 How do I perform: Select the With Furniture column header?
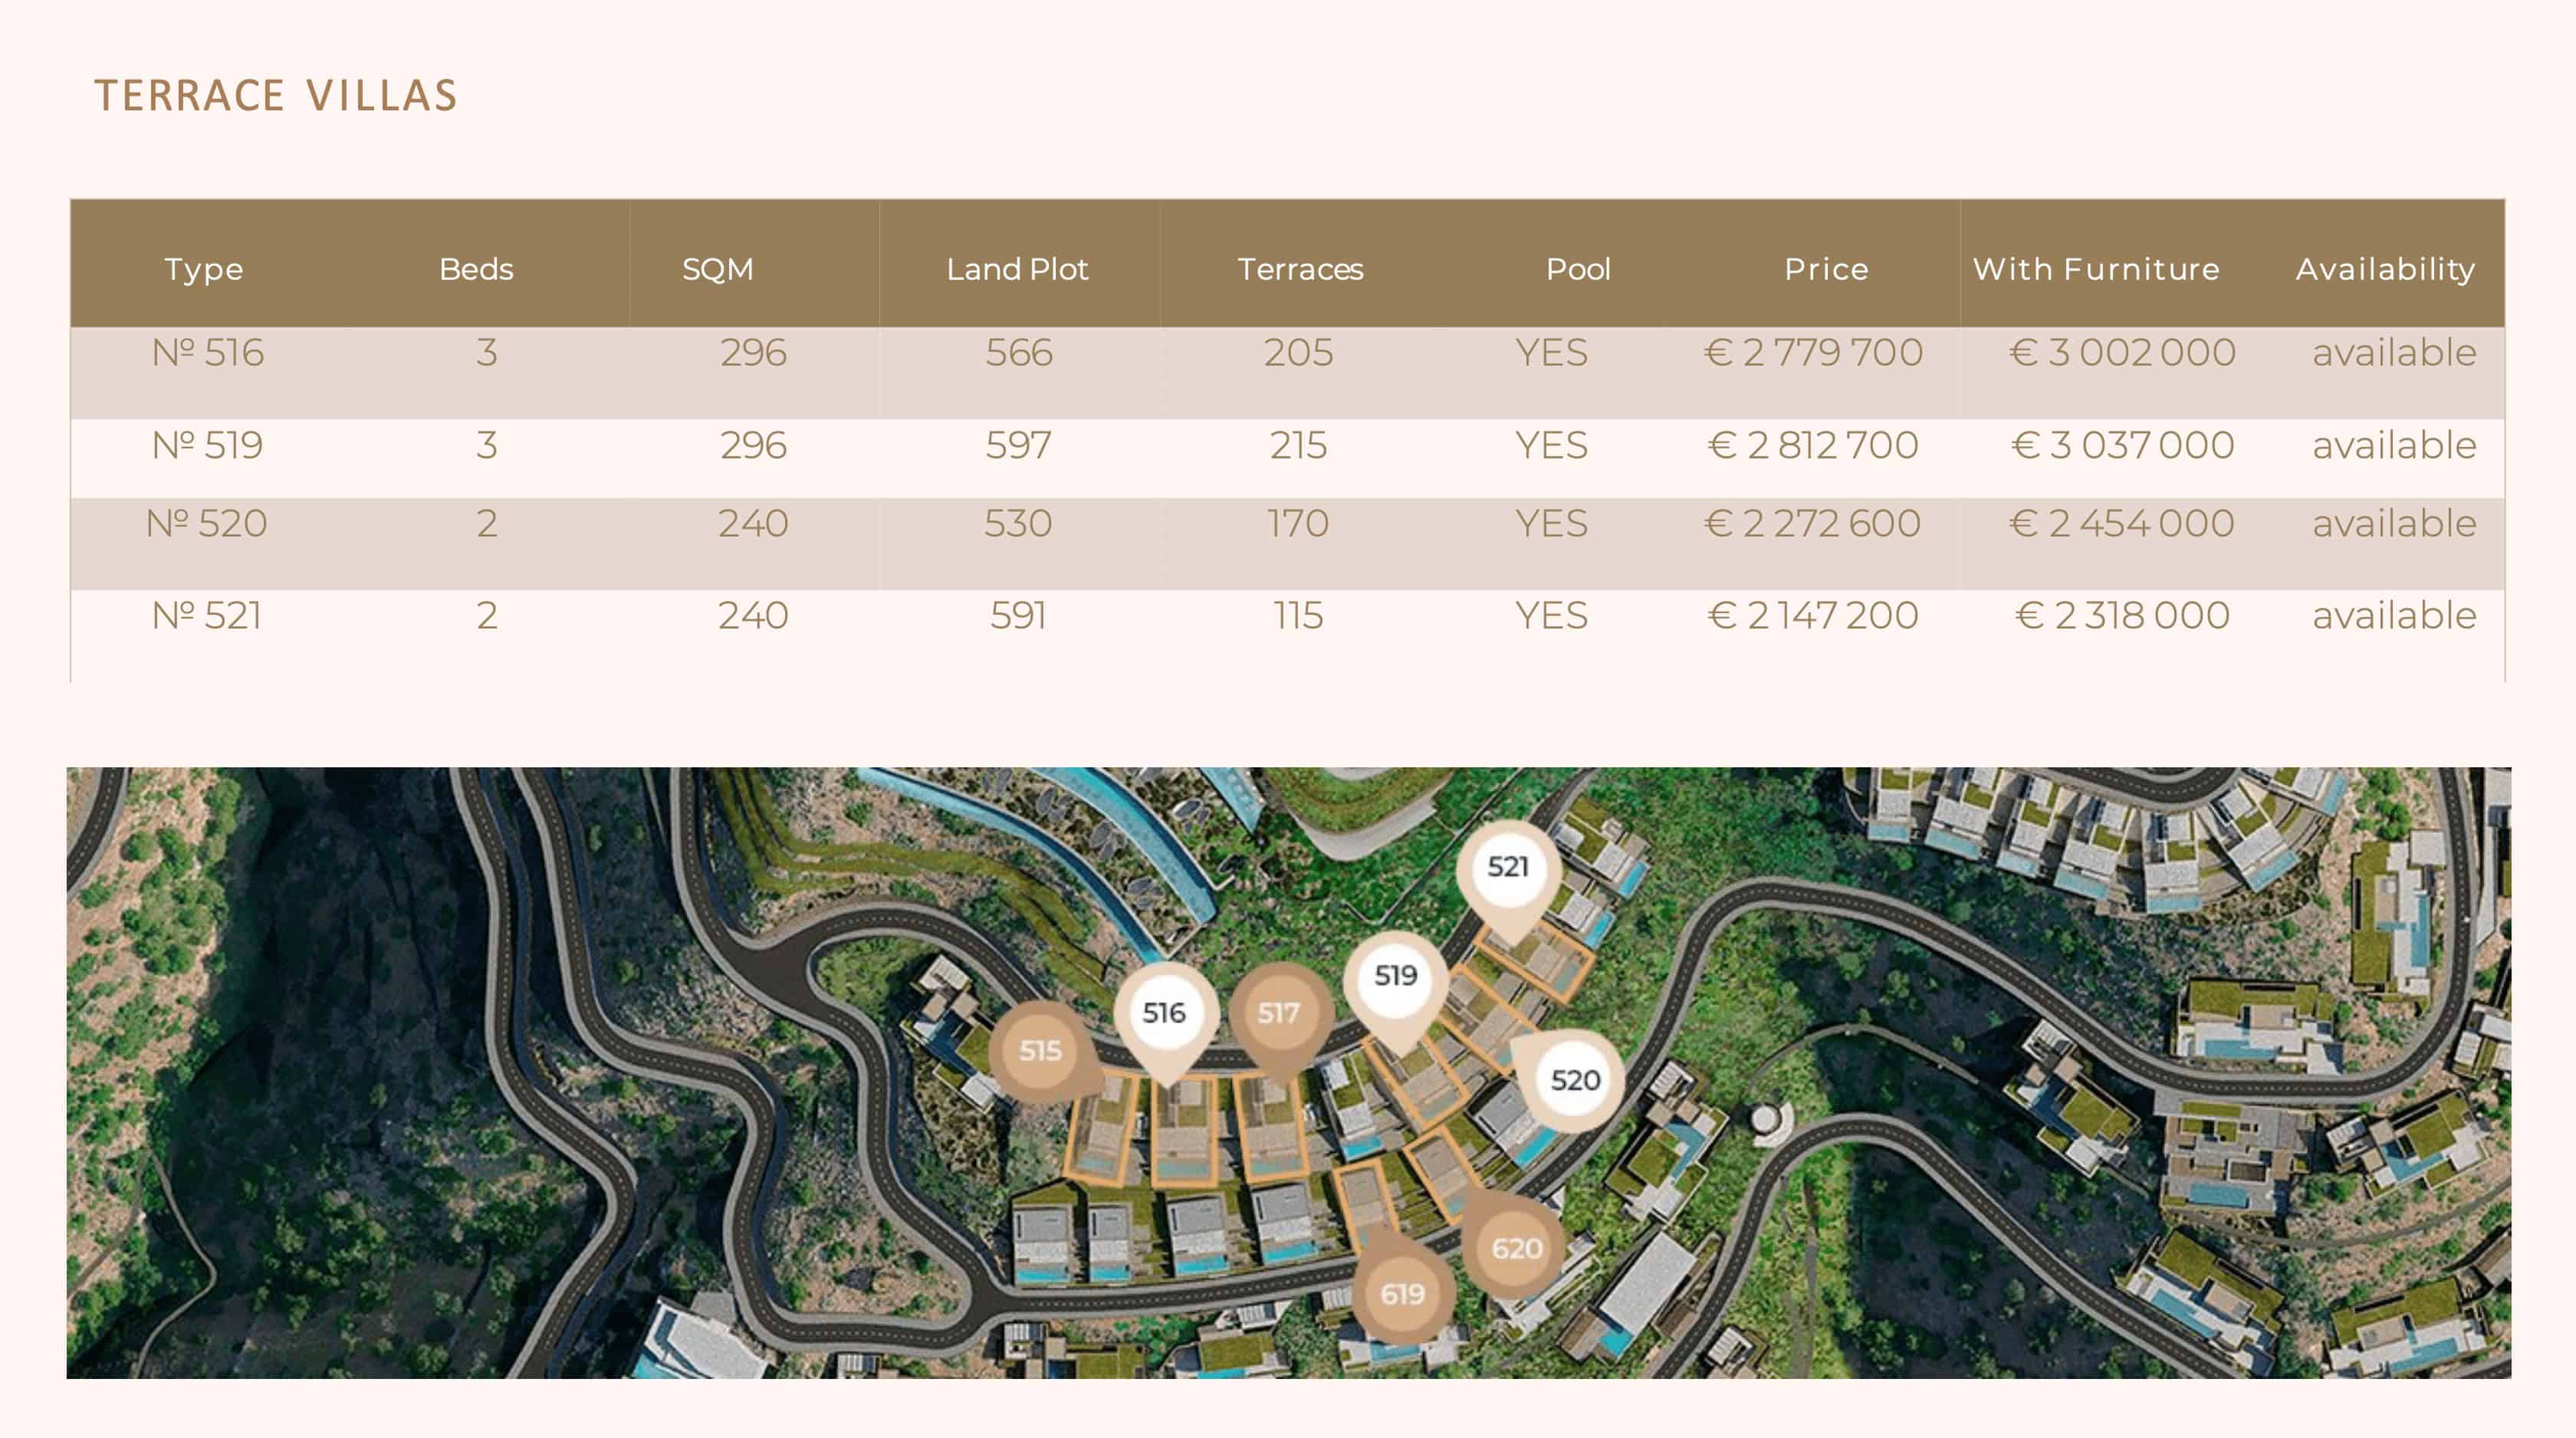pos(2096,269)
